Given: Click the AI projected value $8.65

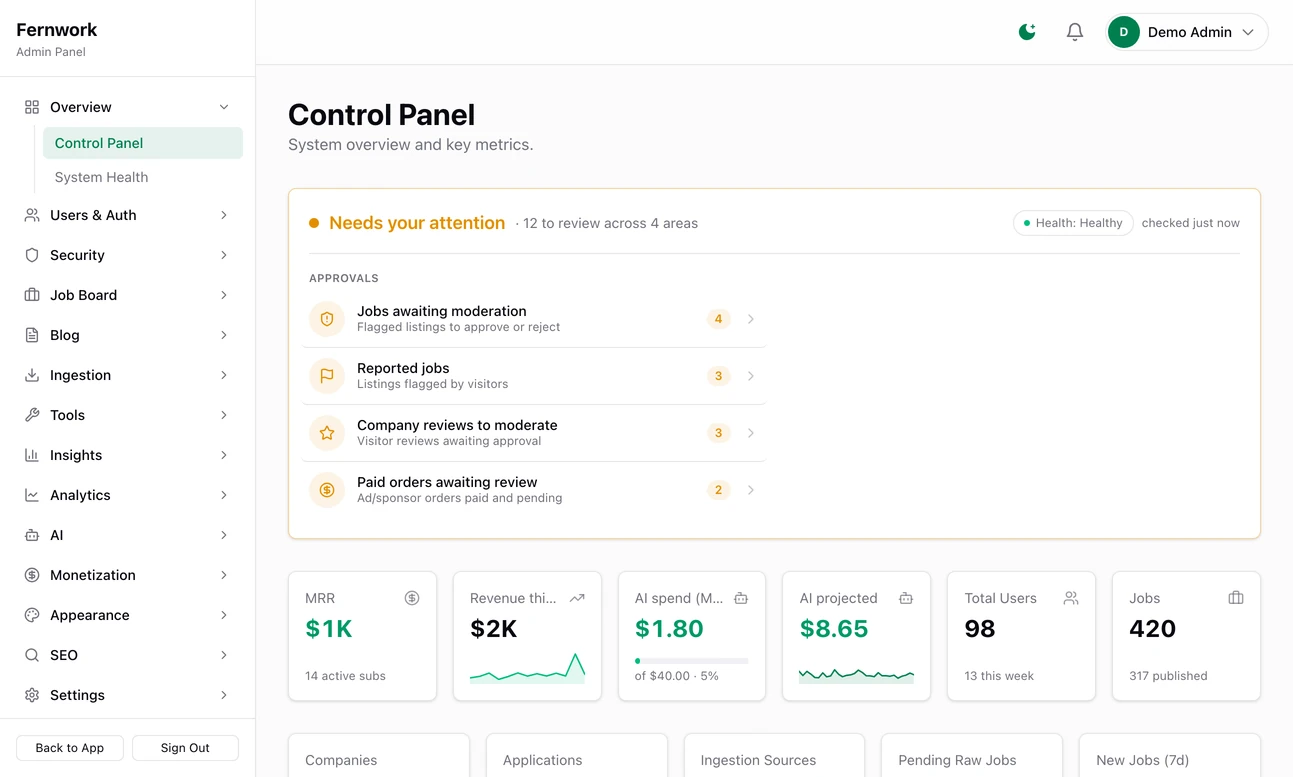Looking at the screenshot, I should (834, 629).
